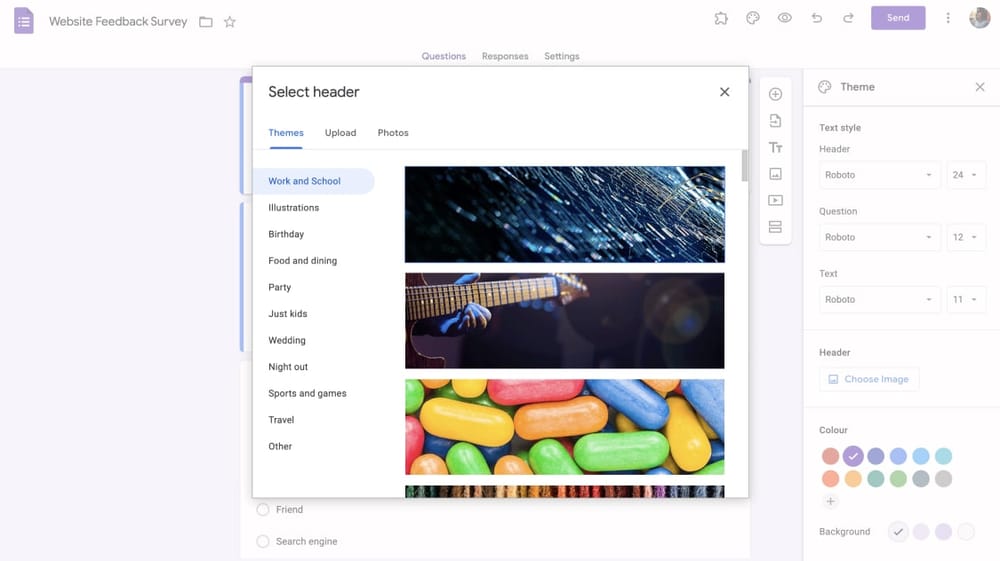
Task: Pick the coral red colour swatch
Action: [830, 456]
